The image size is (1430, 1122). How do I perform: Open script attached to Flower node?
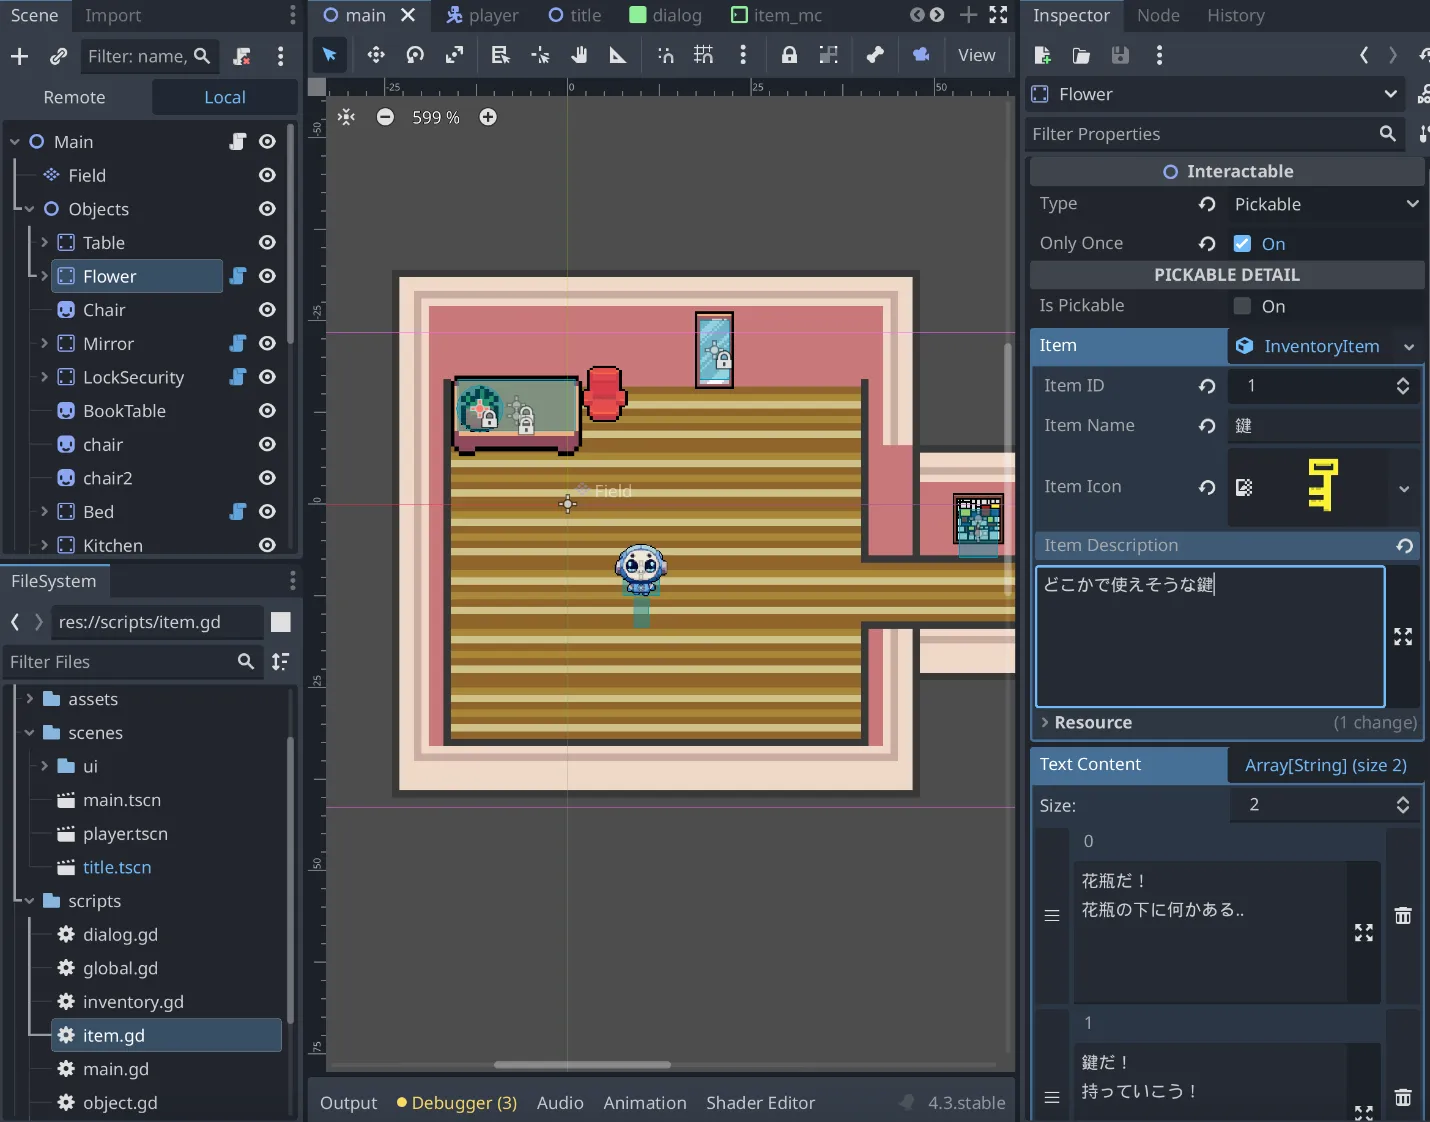(238, 276)
